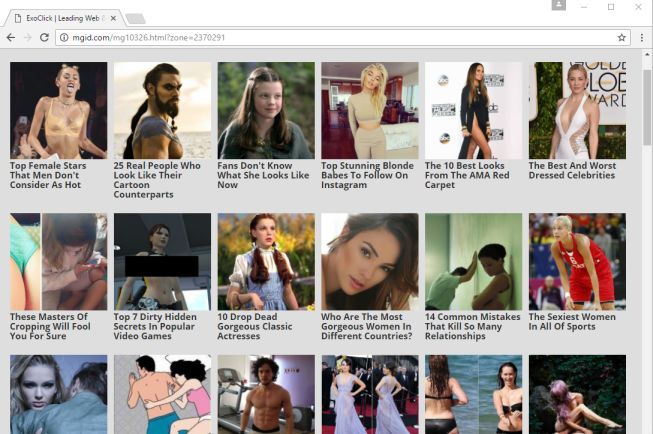This screenshot has width=653, height=434.
Task: Open 'Top Stunning Blonde Babes' headline
Action: pos(367,175)
